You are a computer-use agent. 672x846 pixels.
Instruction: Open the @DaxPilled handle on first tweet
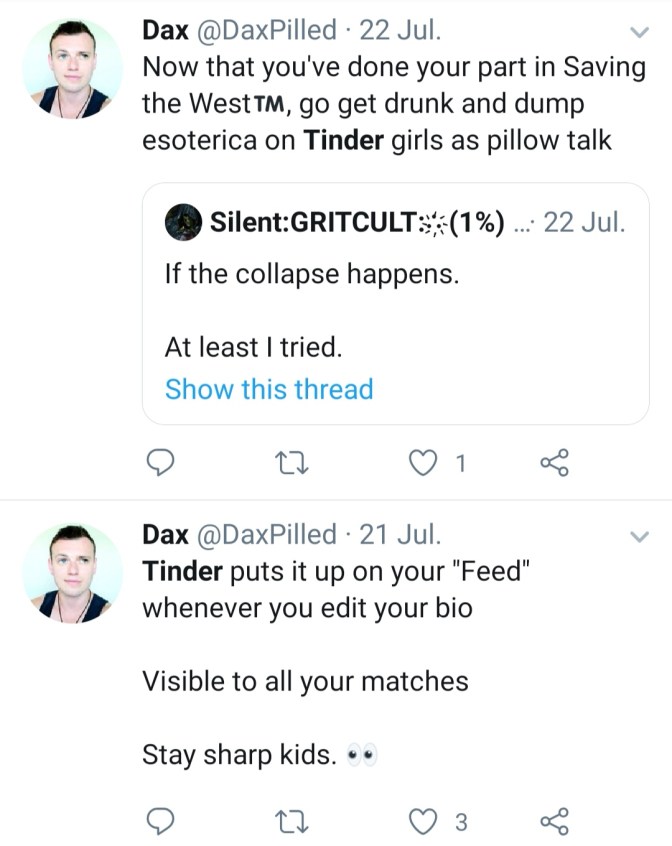pyautogui.click(x=265, y=31)
